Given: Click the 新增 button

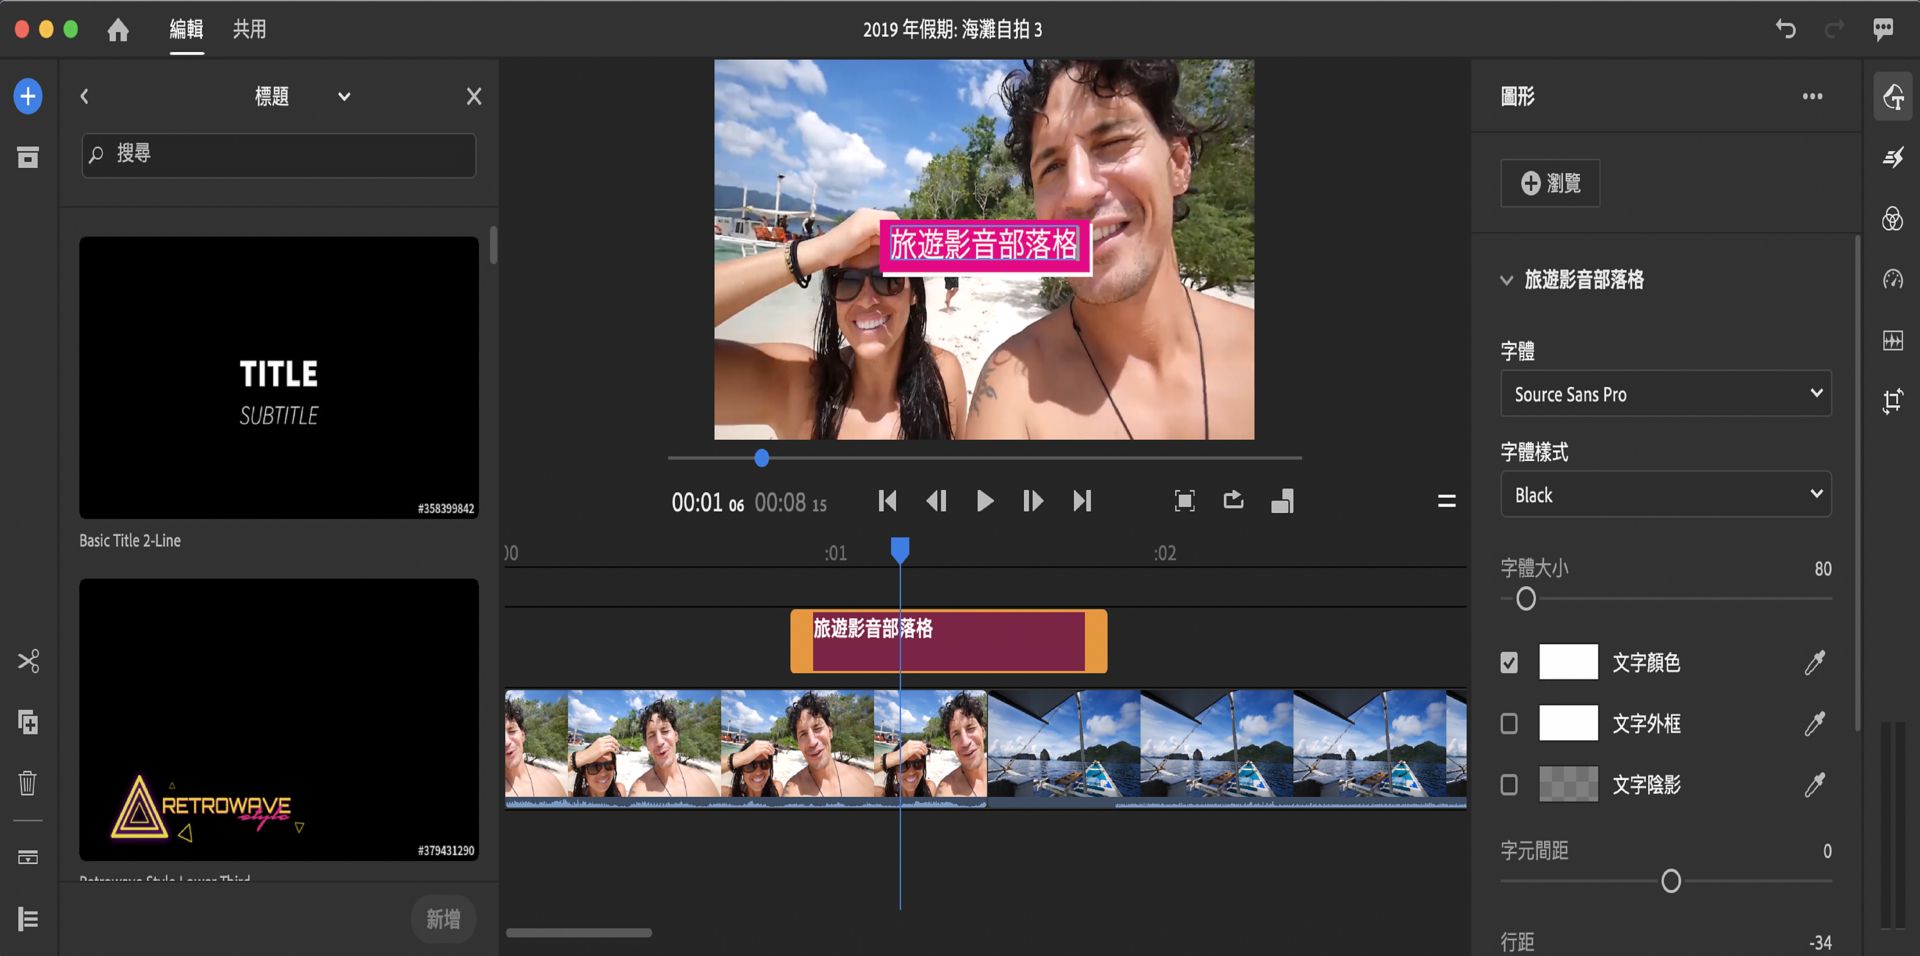Looking at the screenshot, I should coord(443,919).
